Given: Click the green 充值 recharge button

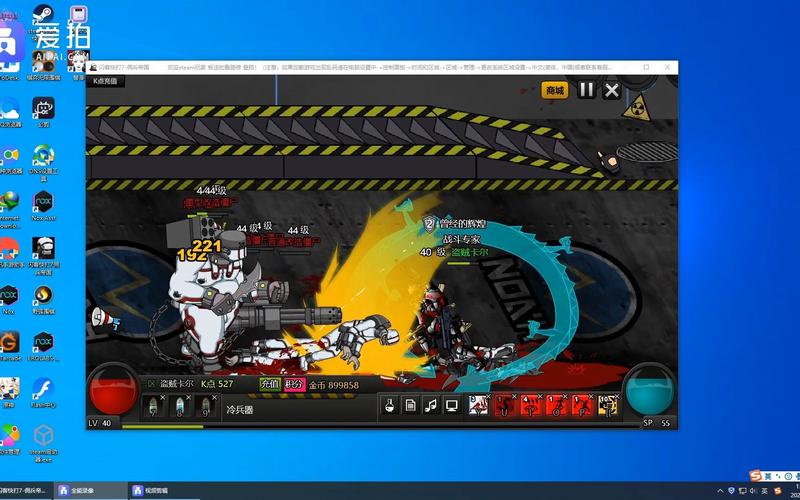Looking at the screenshot, I should 270,384.
